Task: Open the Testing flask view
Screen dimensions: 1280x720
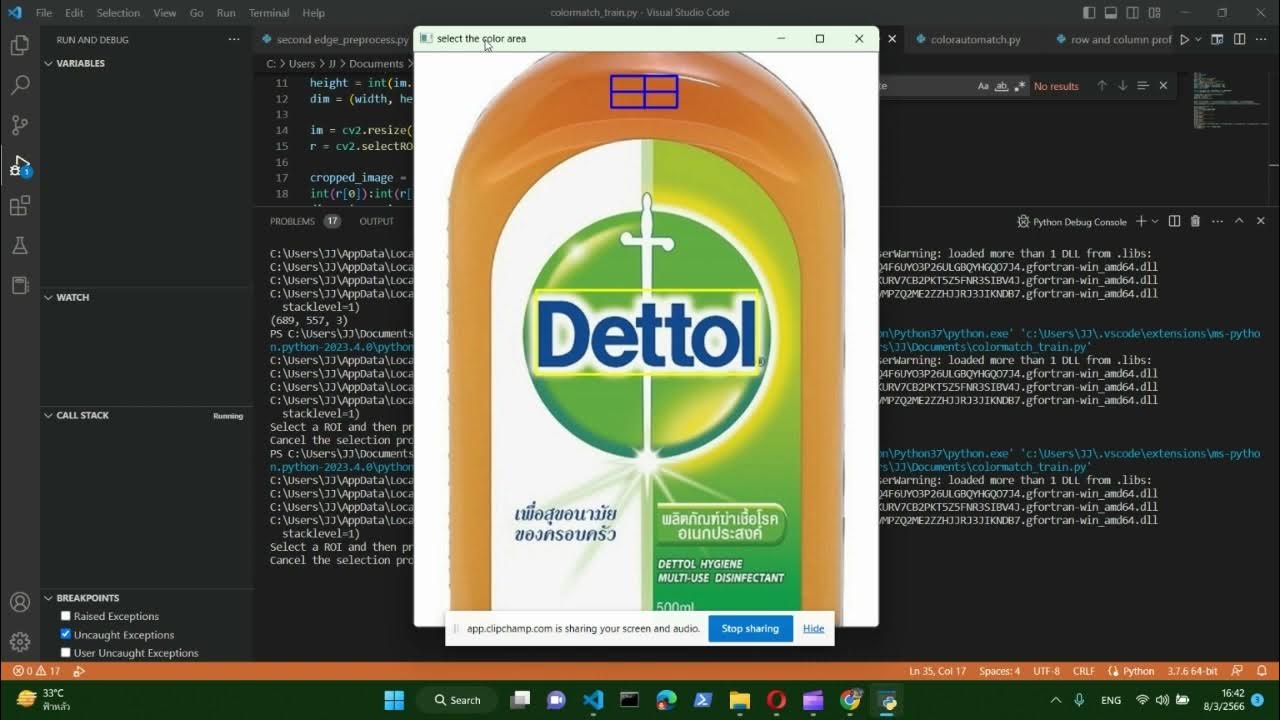Action: point(19,245)
